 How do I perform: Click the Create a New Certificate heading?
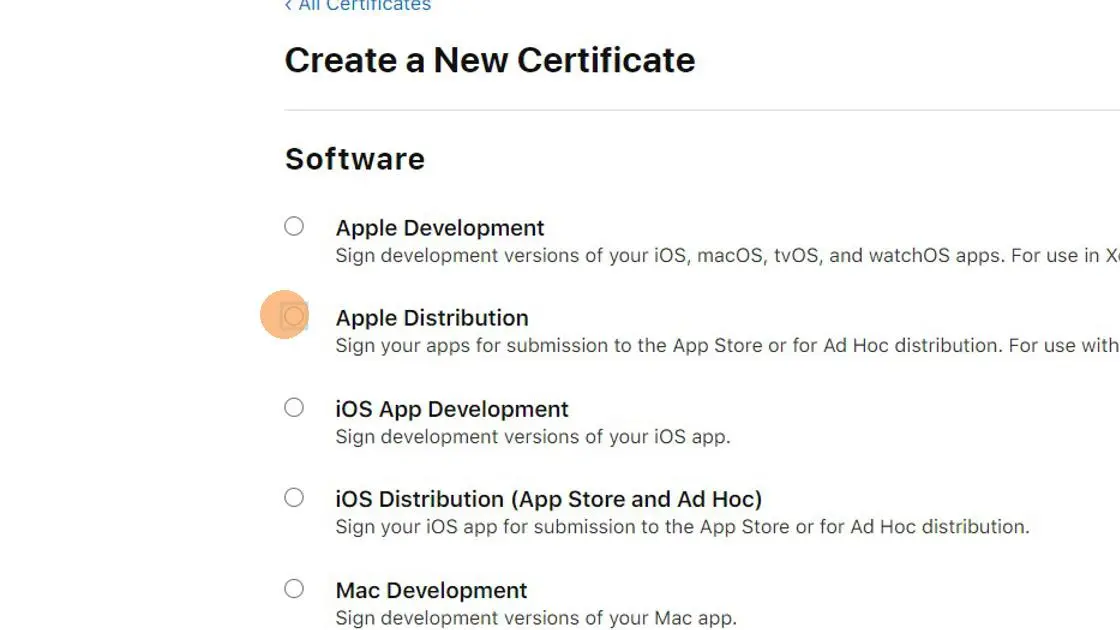point(490,60)
